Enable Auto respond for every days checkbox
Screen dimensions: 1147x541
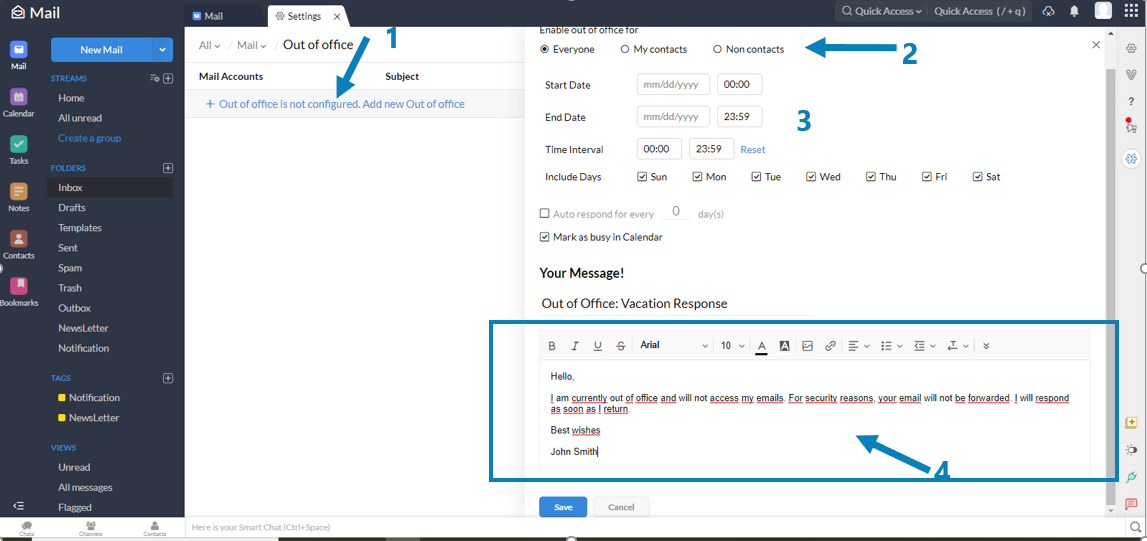point(544,213)
